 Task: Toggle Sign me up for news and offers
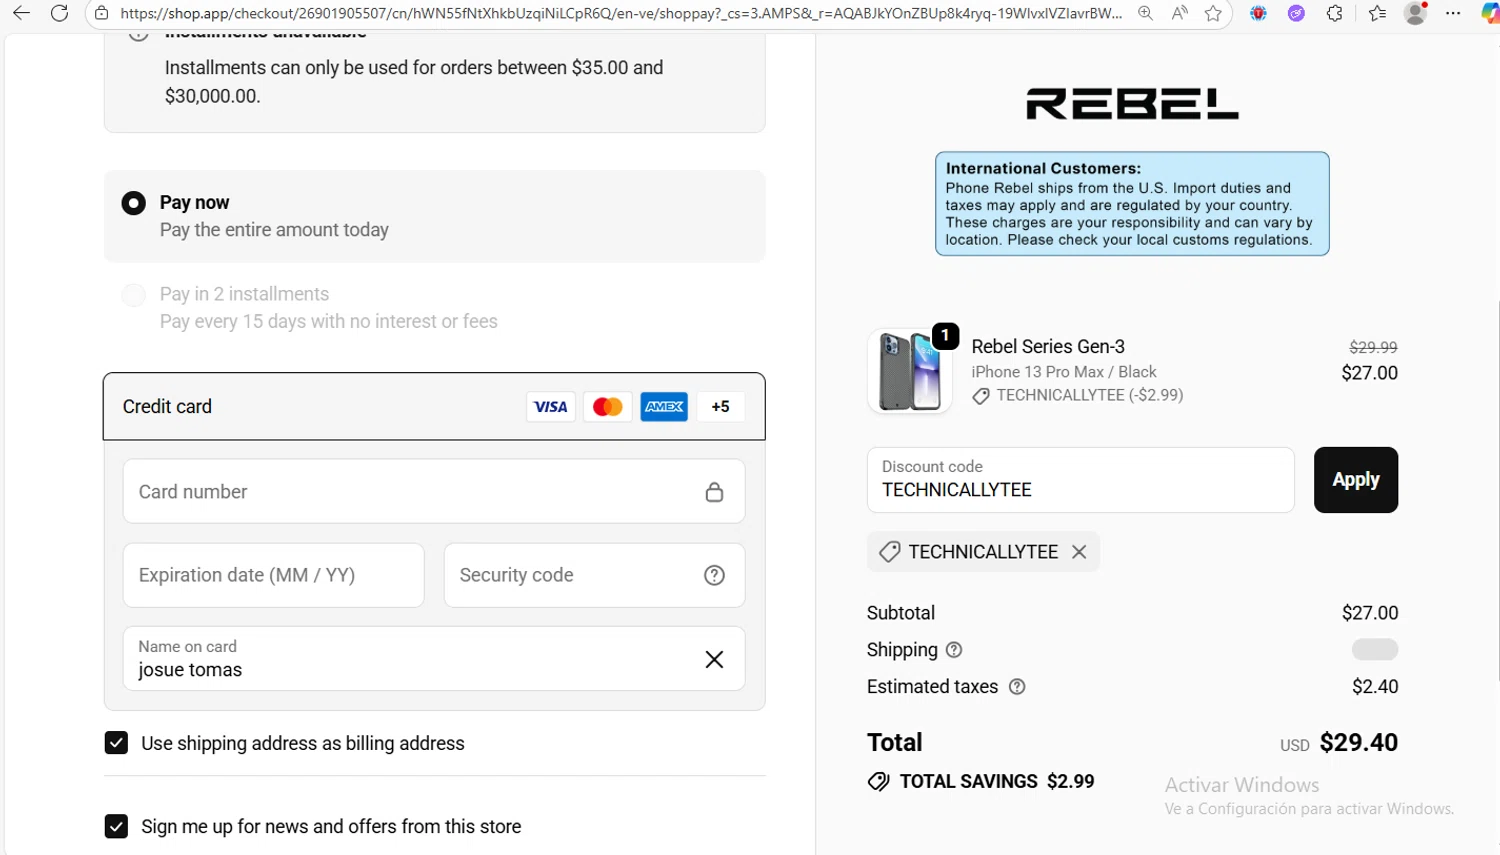click(x=116, y=826)
